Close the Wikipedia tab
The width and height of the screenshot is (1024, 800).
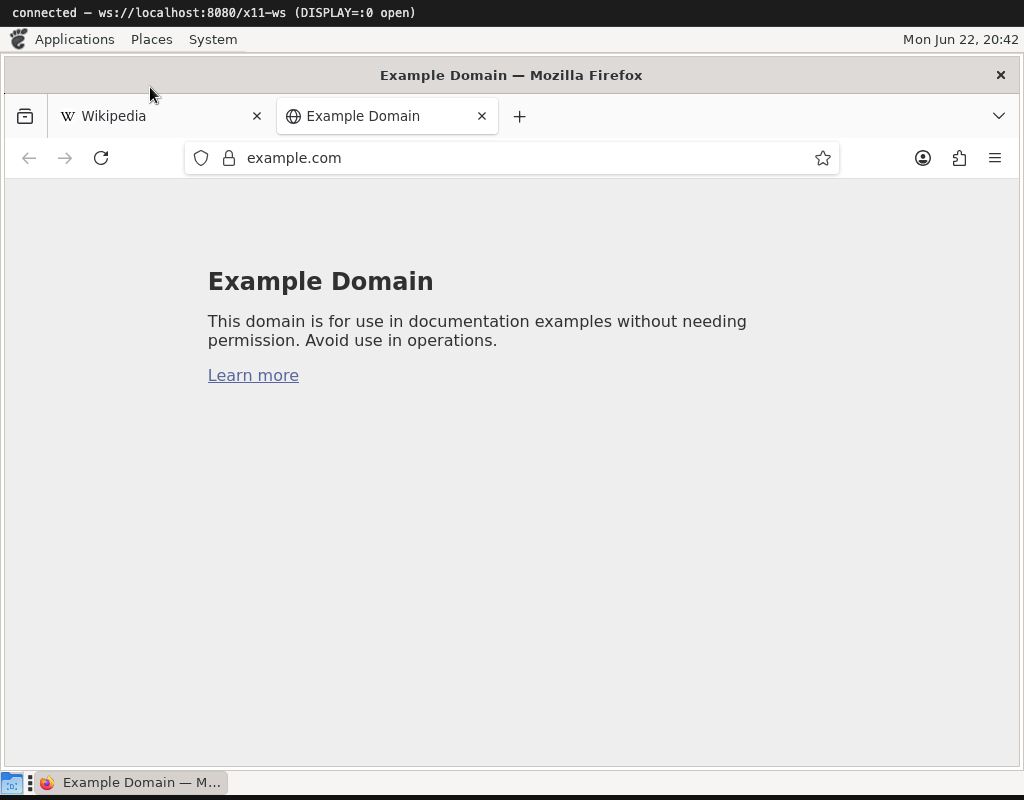[257, 116]
